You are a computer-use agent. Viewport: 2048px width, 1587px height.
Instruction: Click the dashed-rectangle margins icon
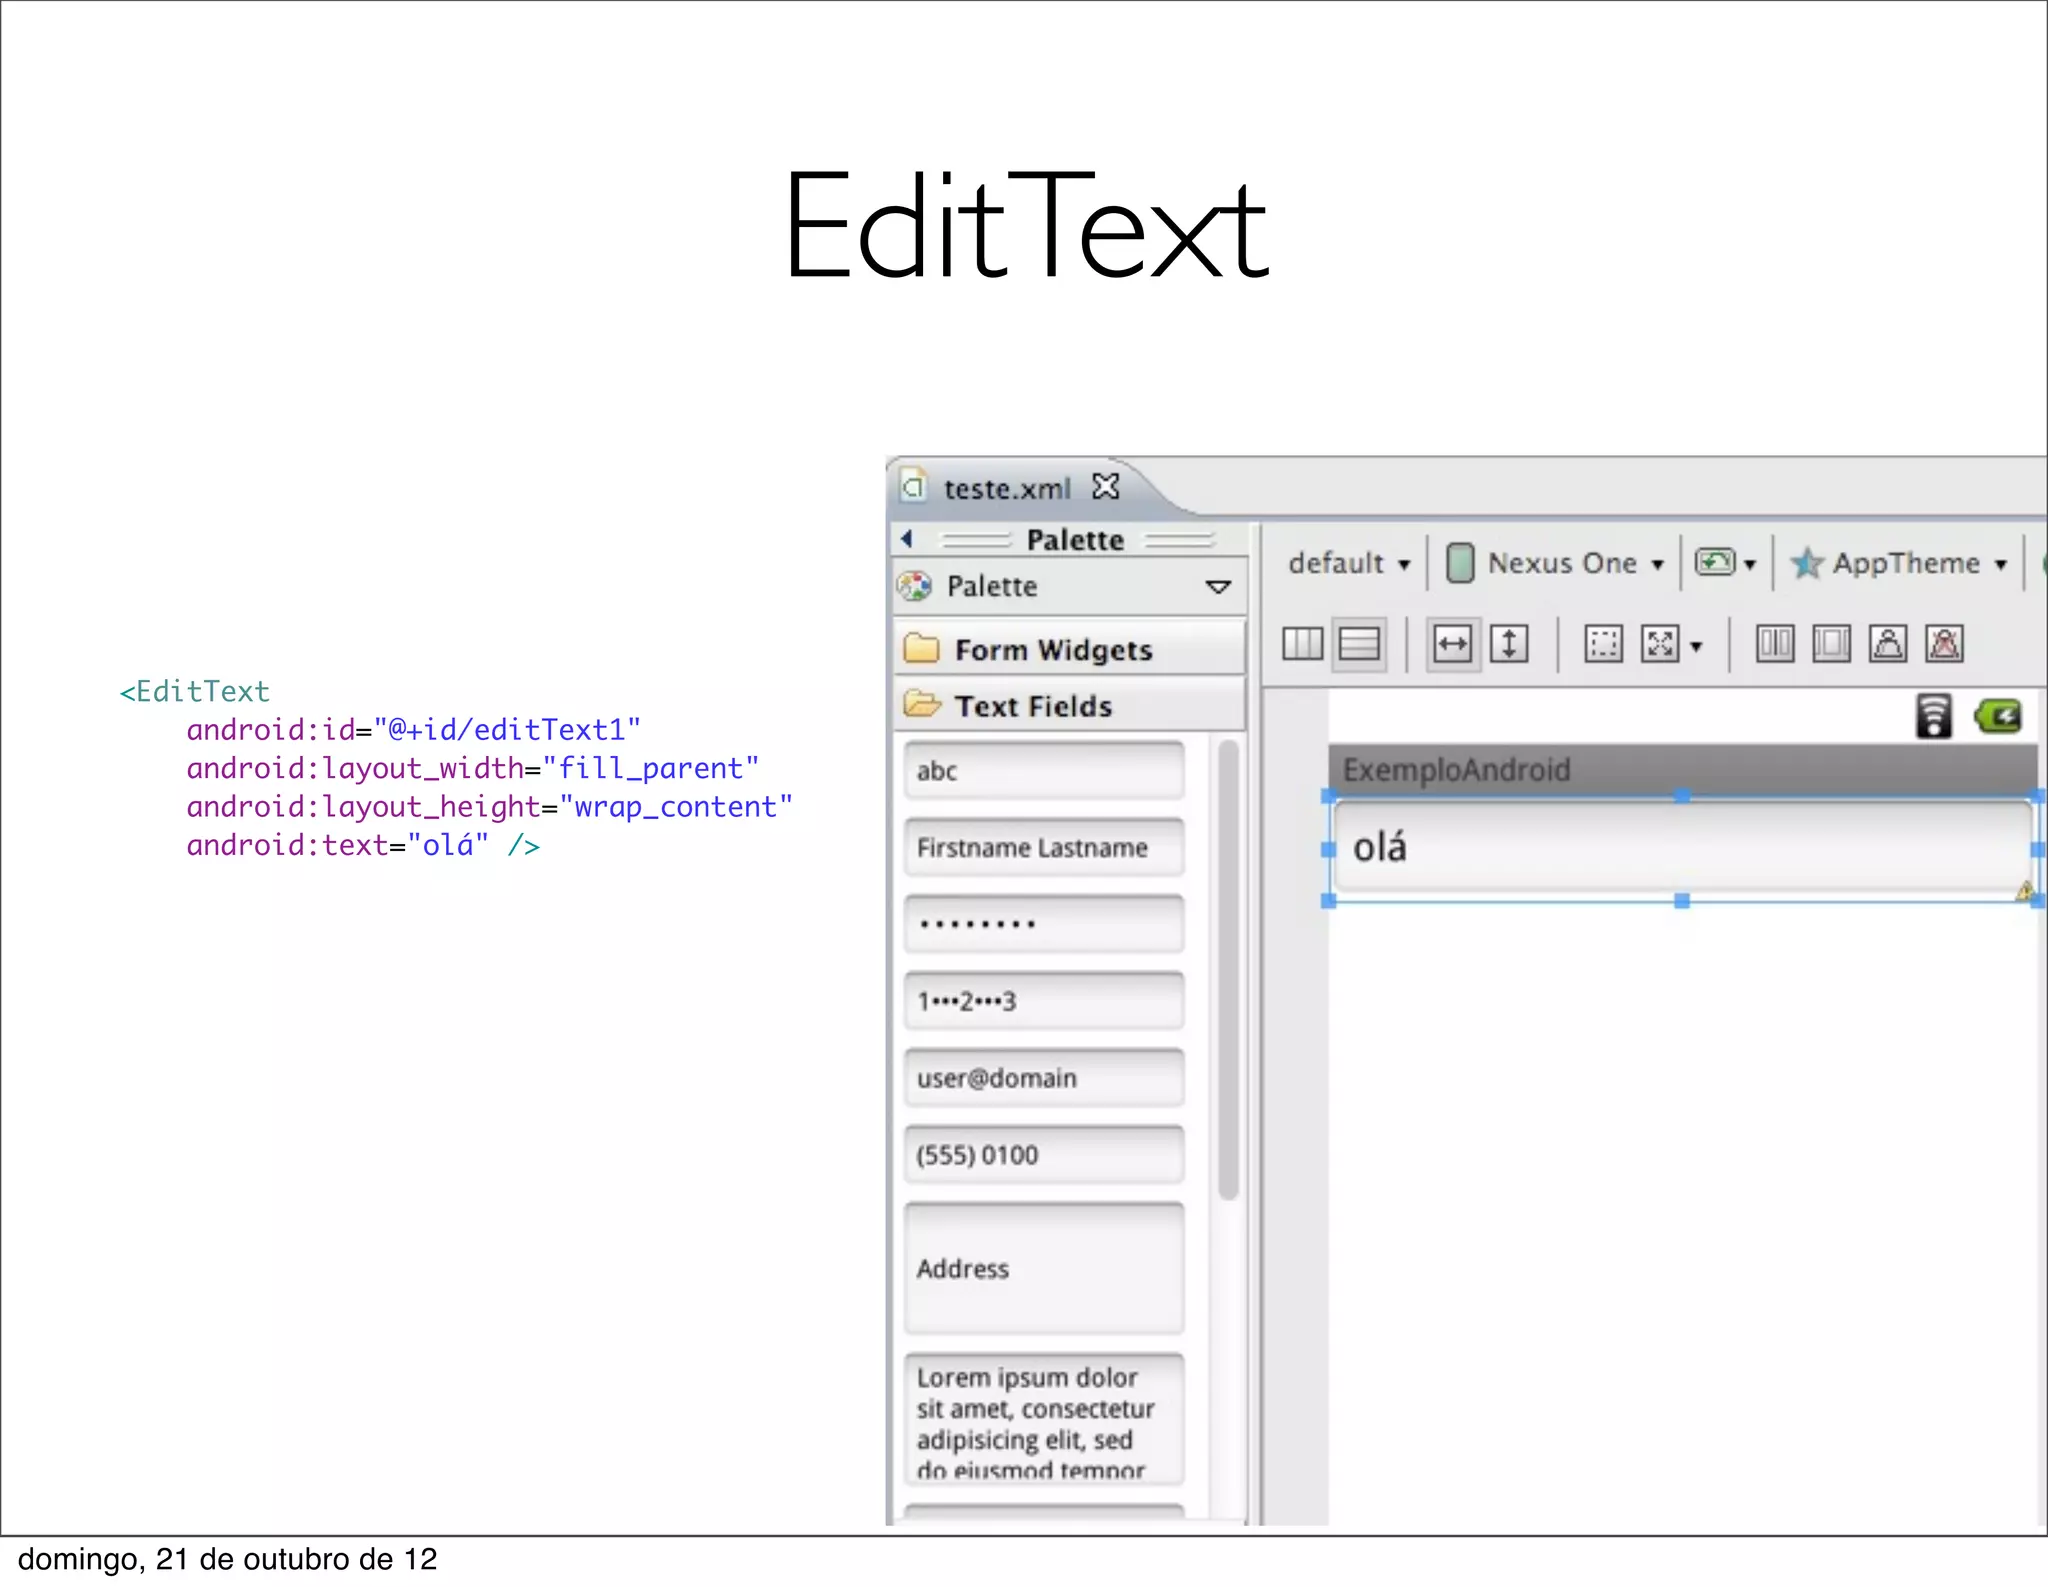coord(1603,644)
